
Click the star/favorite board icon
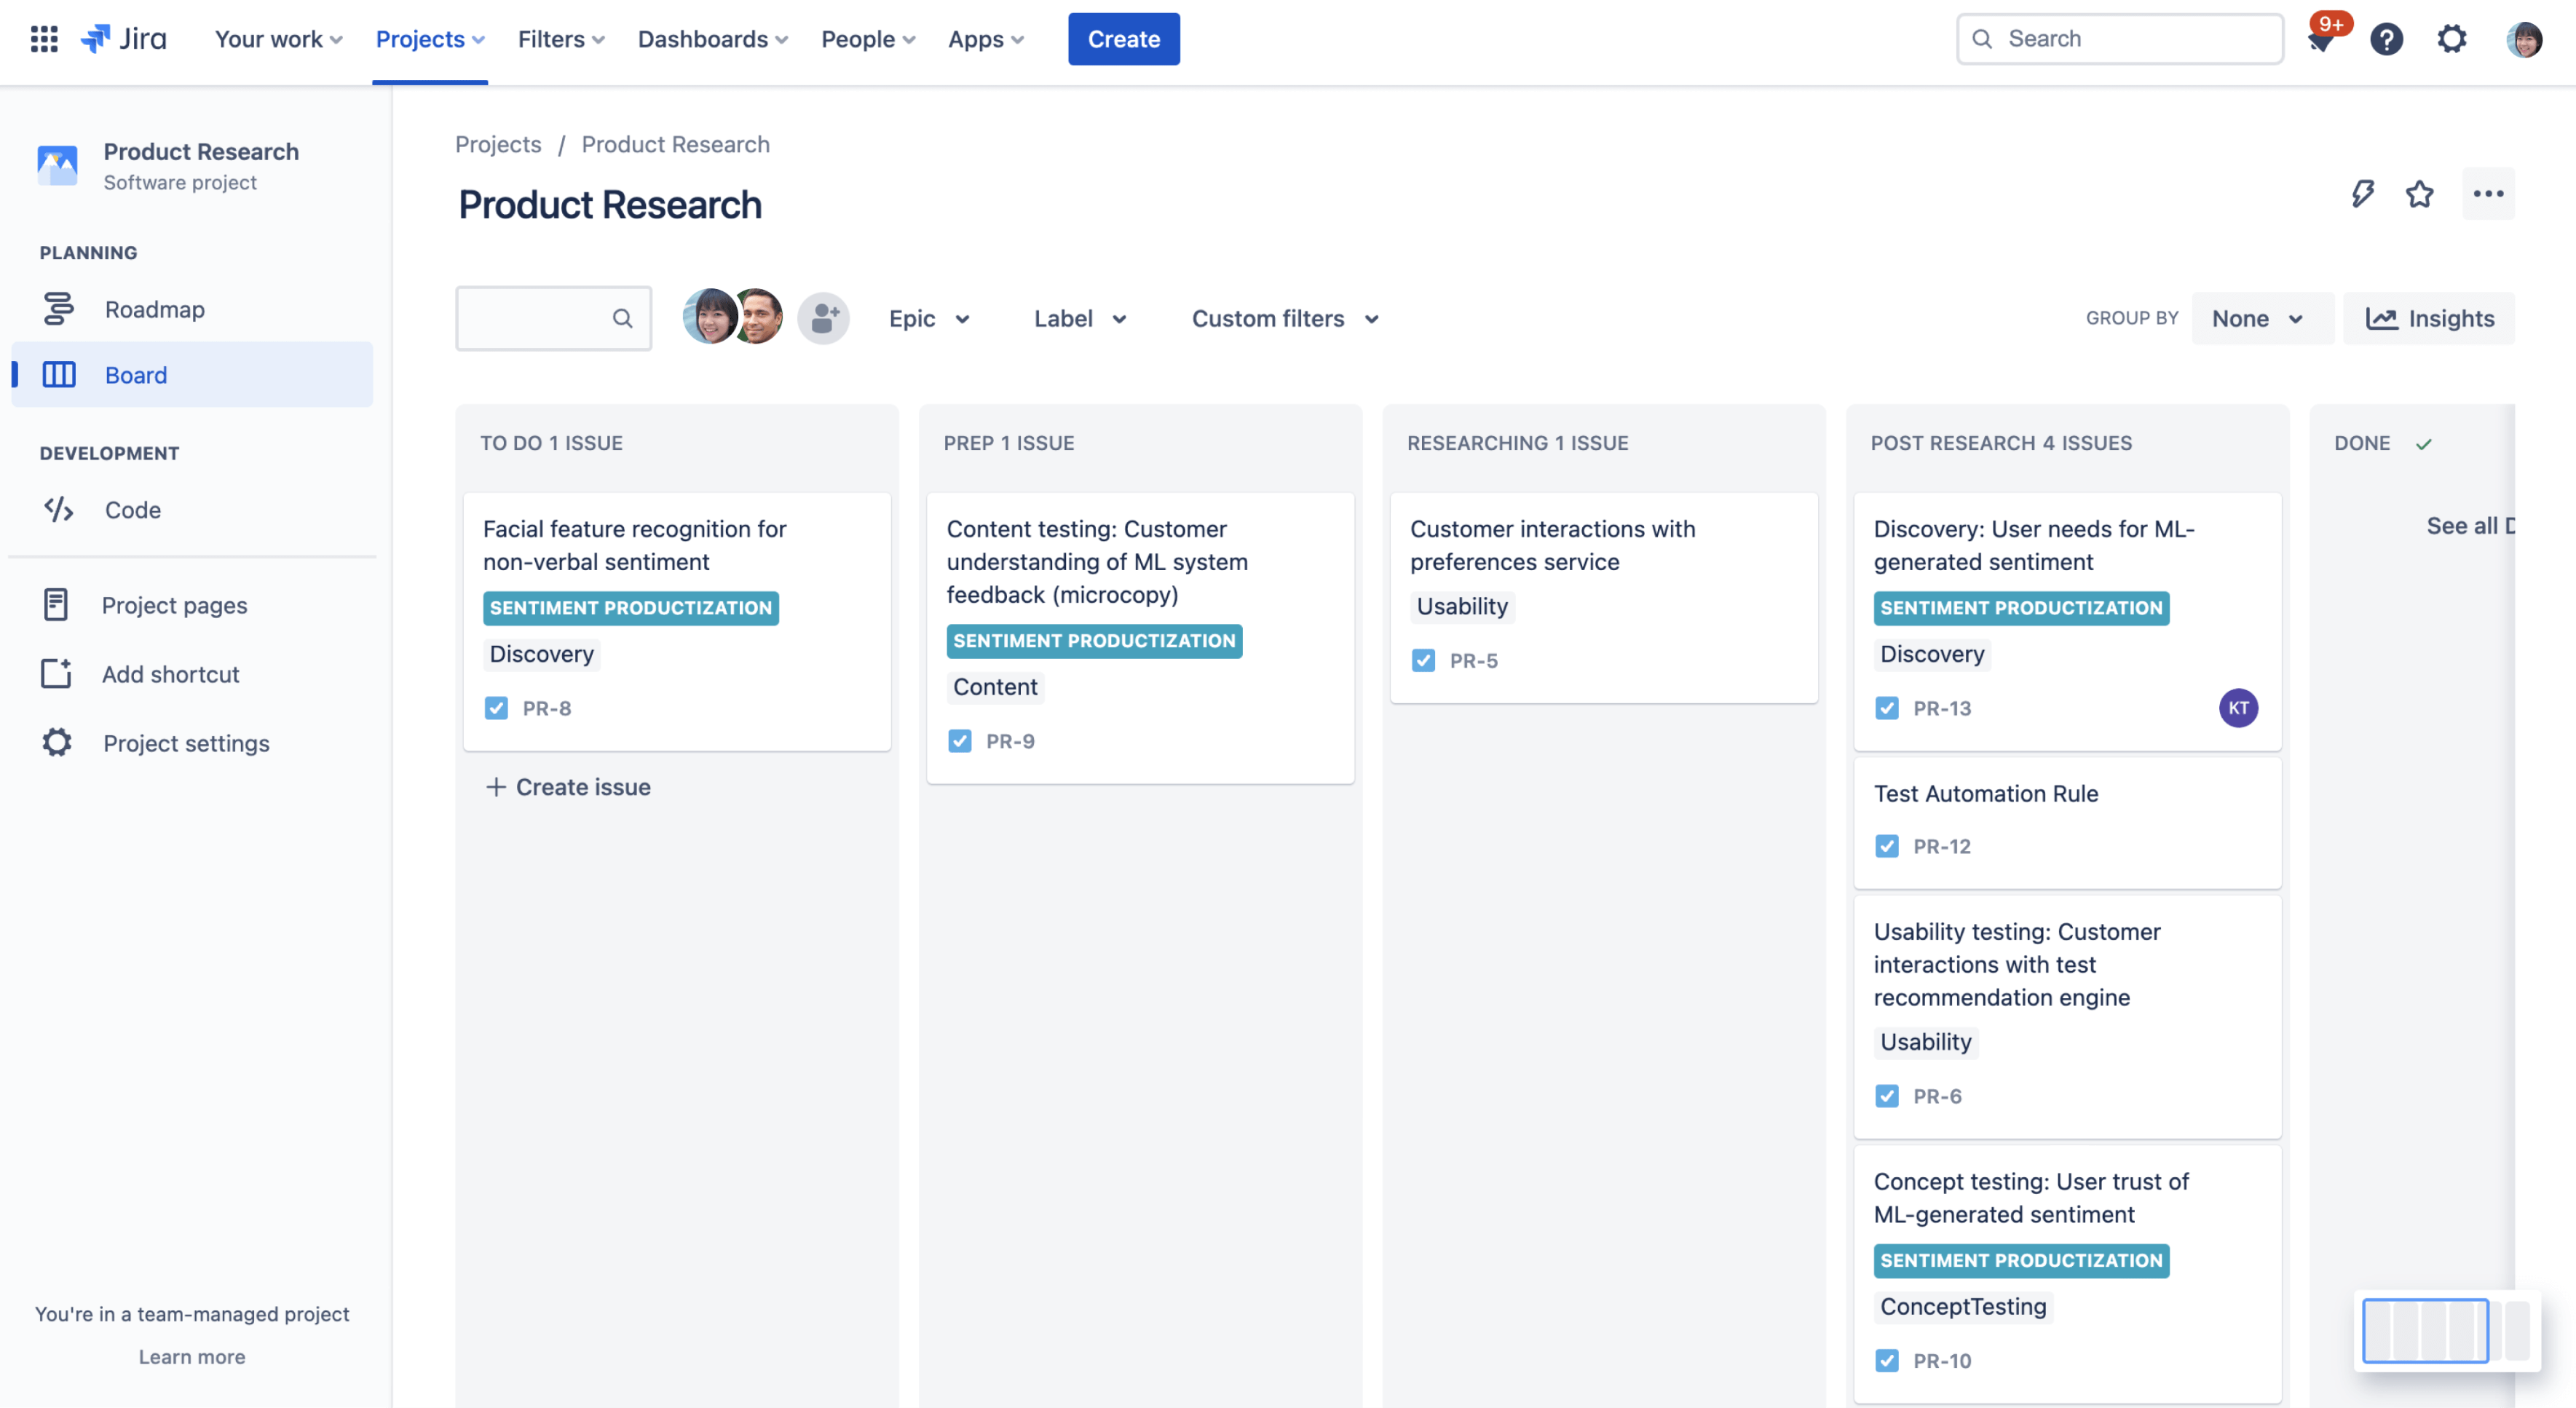2420,192
